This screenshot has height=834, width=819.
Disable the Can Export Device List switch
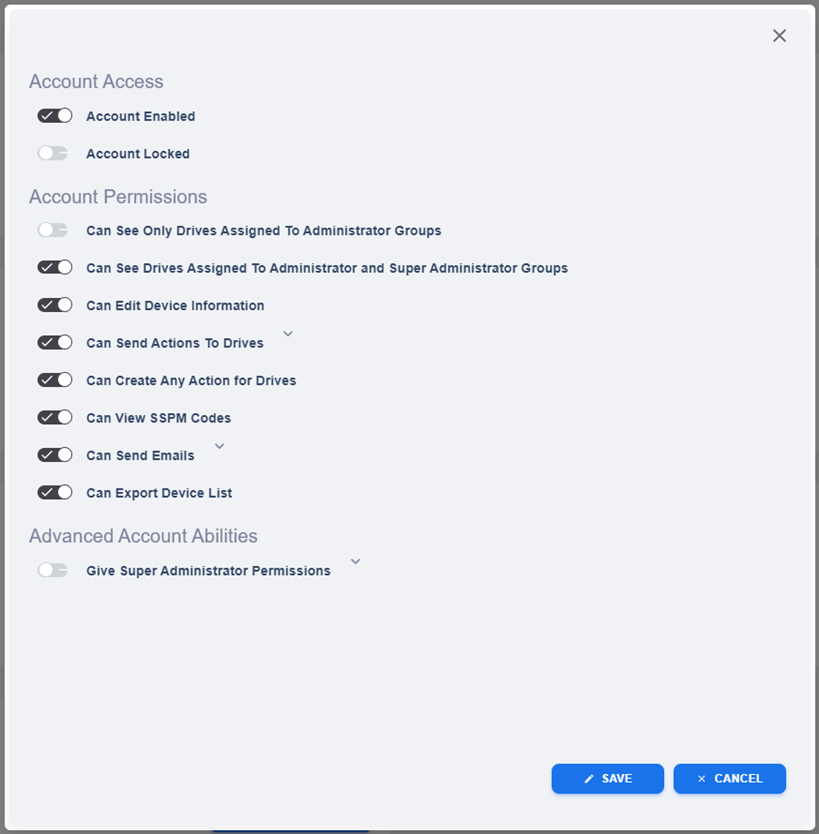(x=55, y=493)
